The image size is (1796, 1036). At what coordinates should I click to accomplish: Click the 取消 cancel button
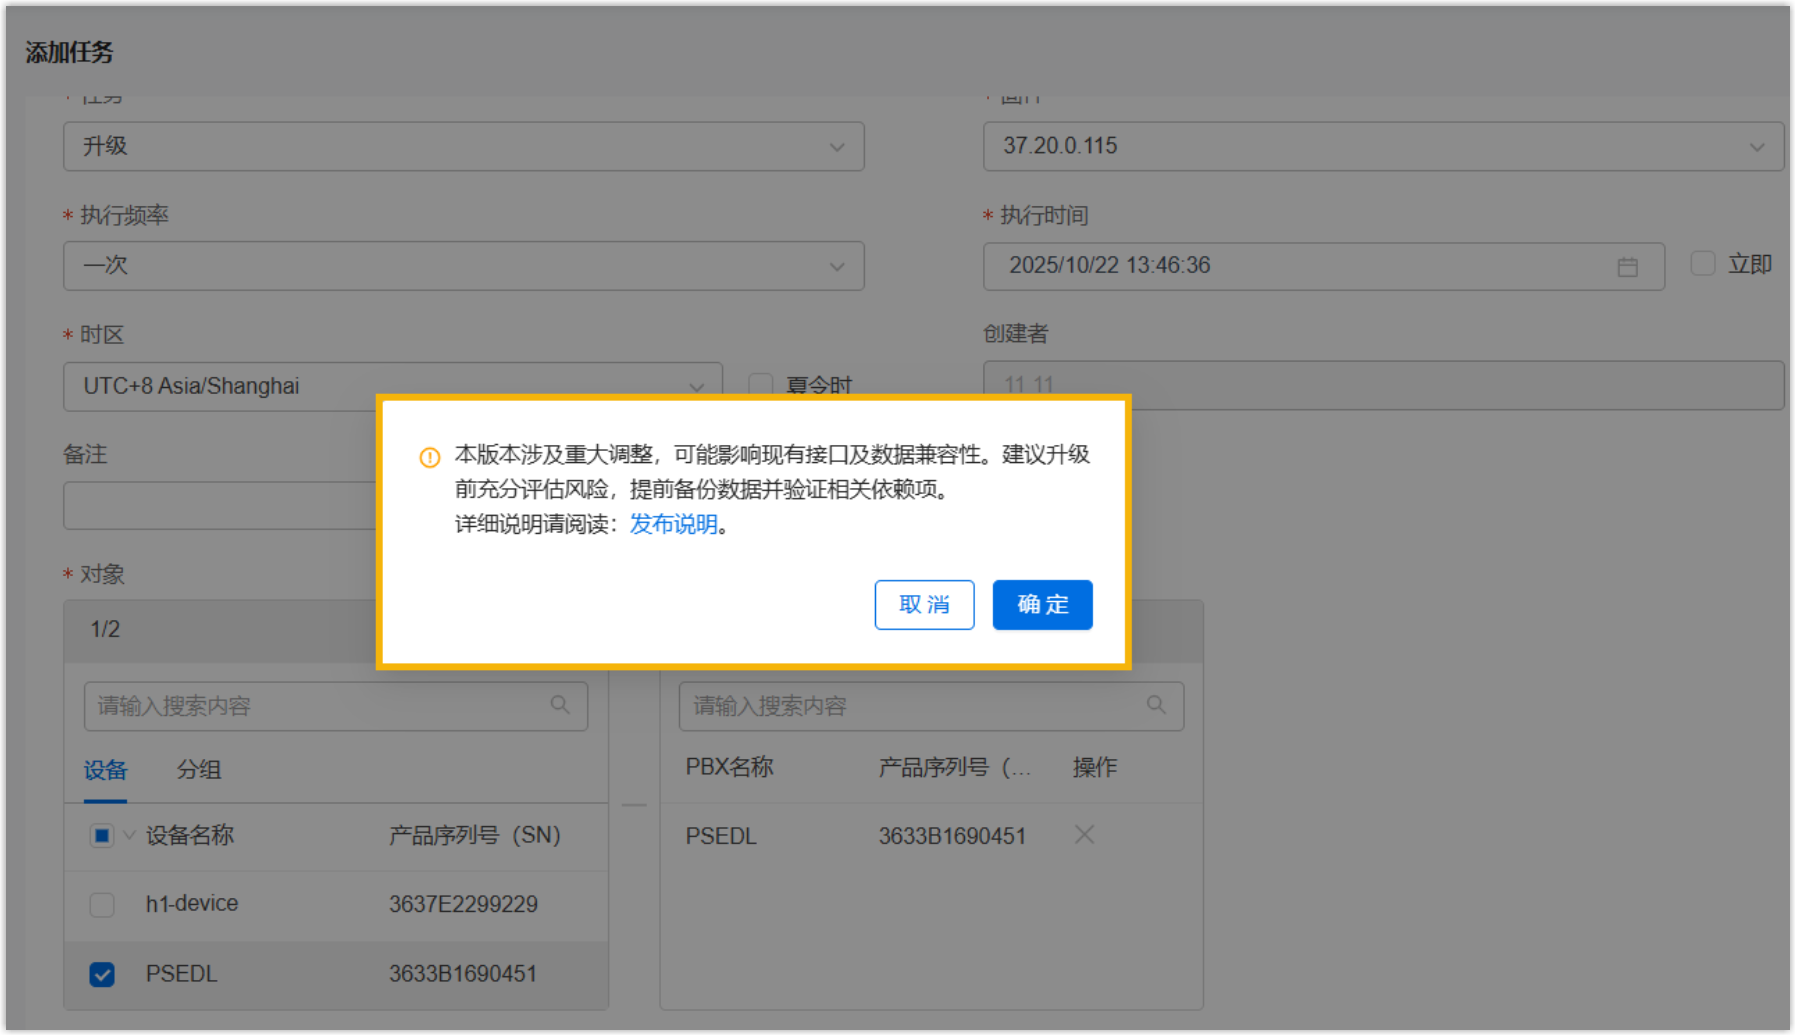[924, 605]
